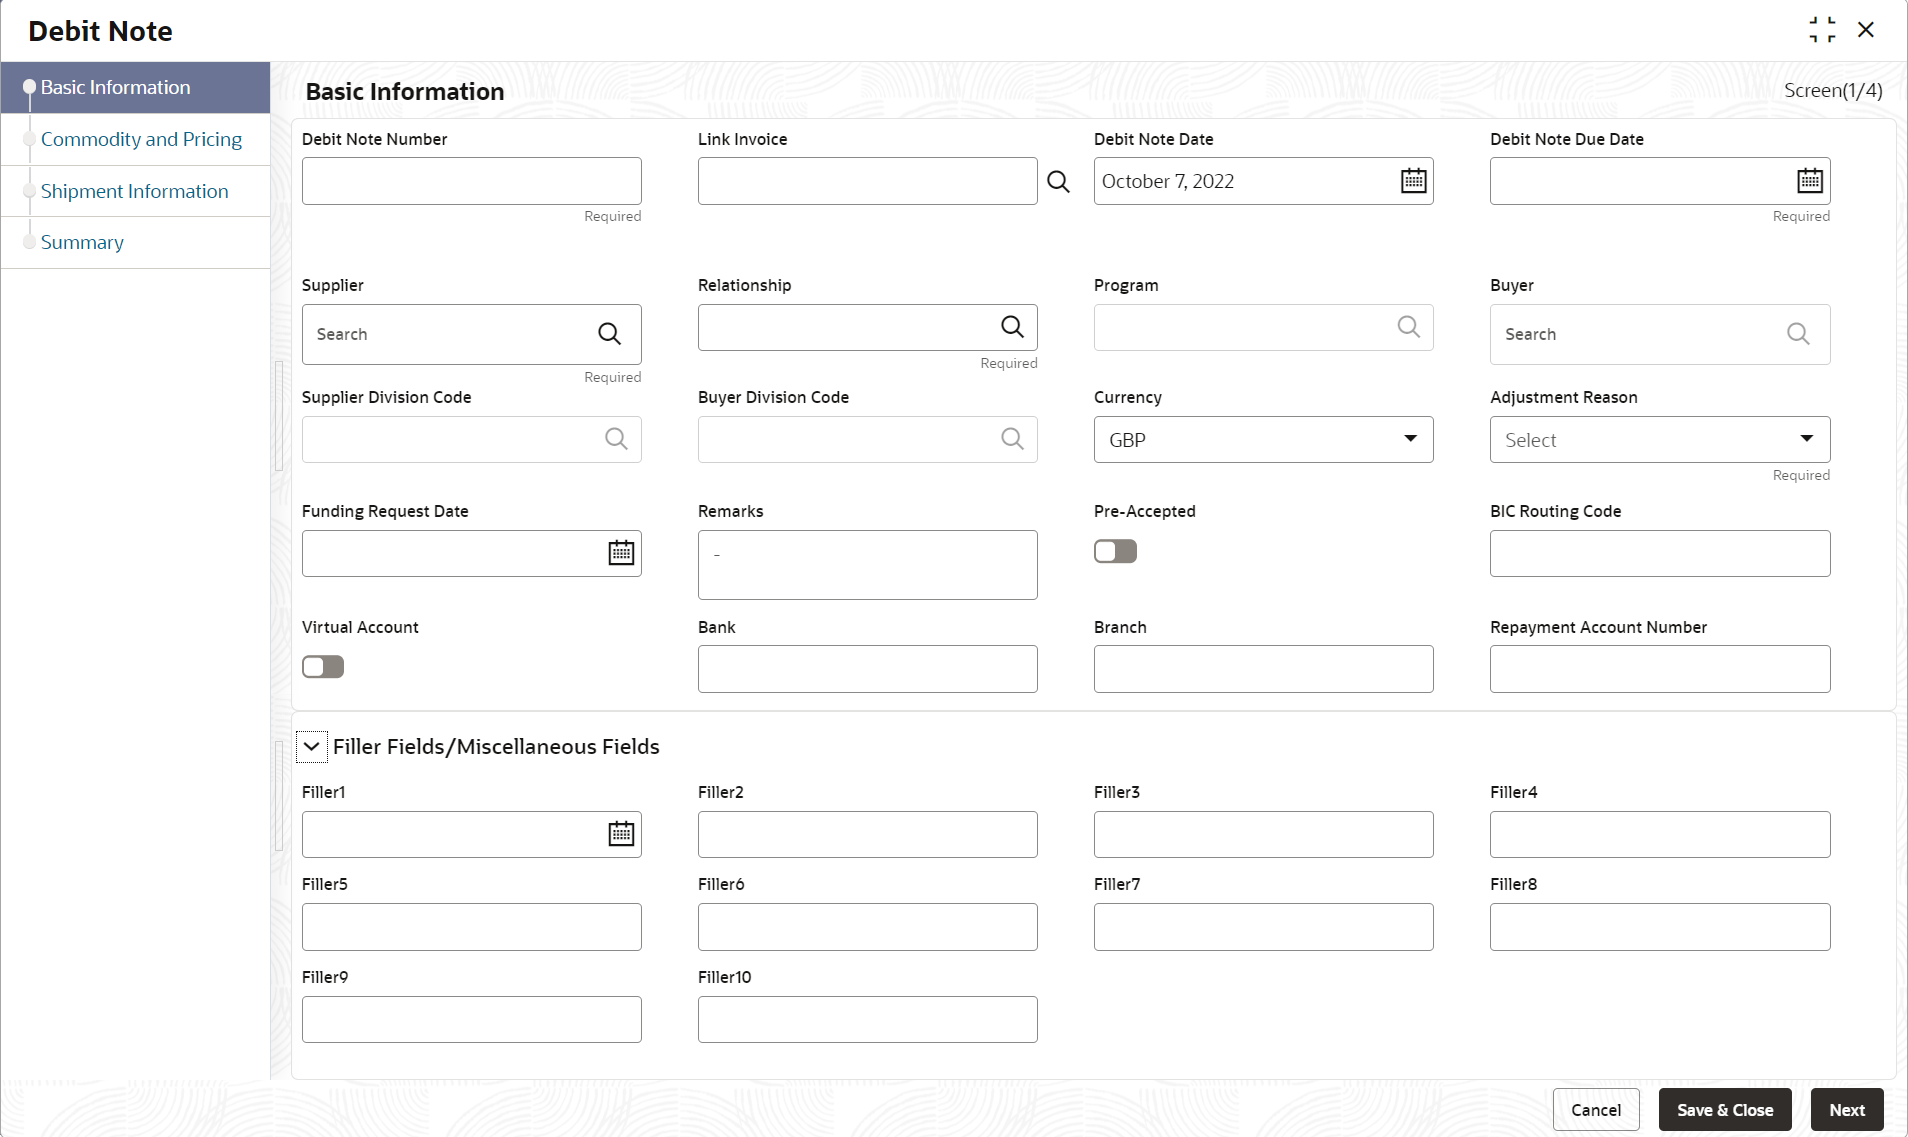Enable the Virtual Account switch
1908x1137 pixels.
(x=323, y=667)
